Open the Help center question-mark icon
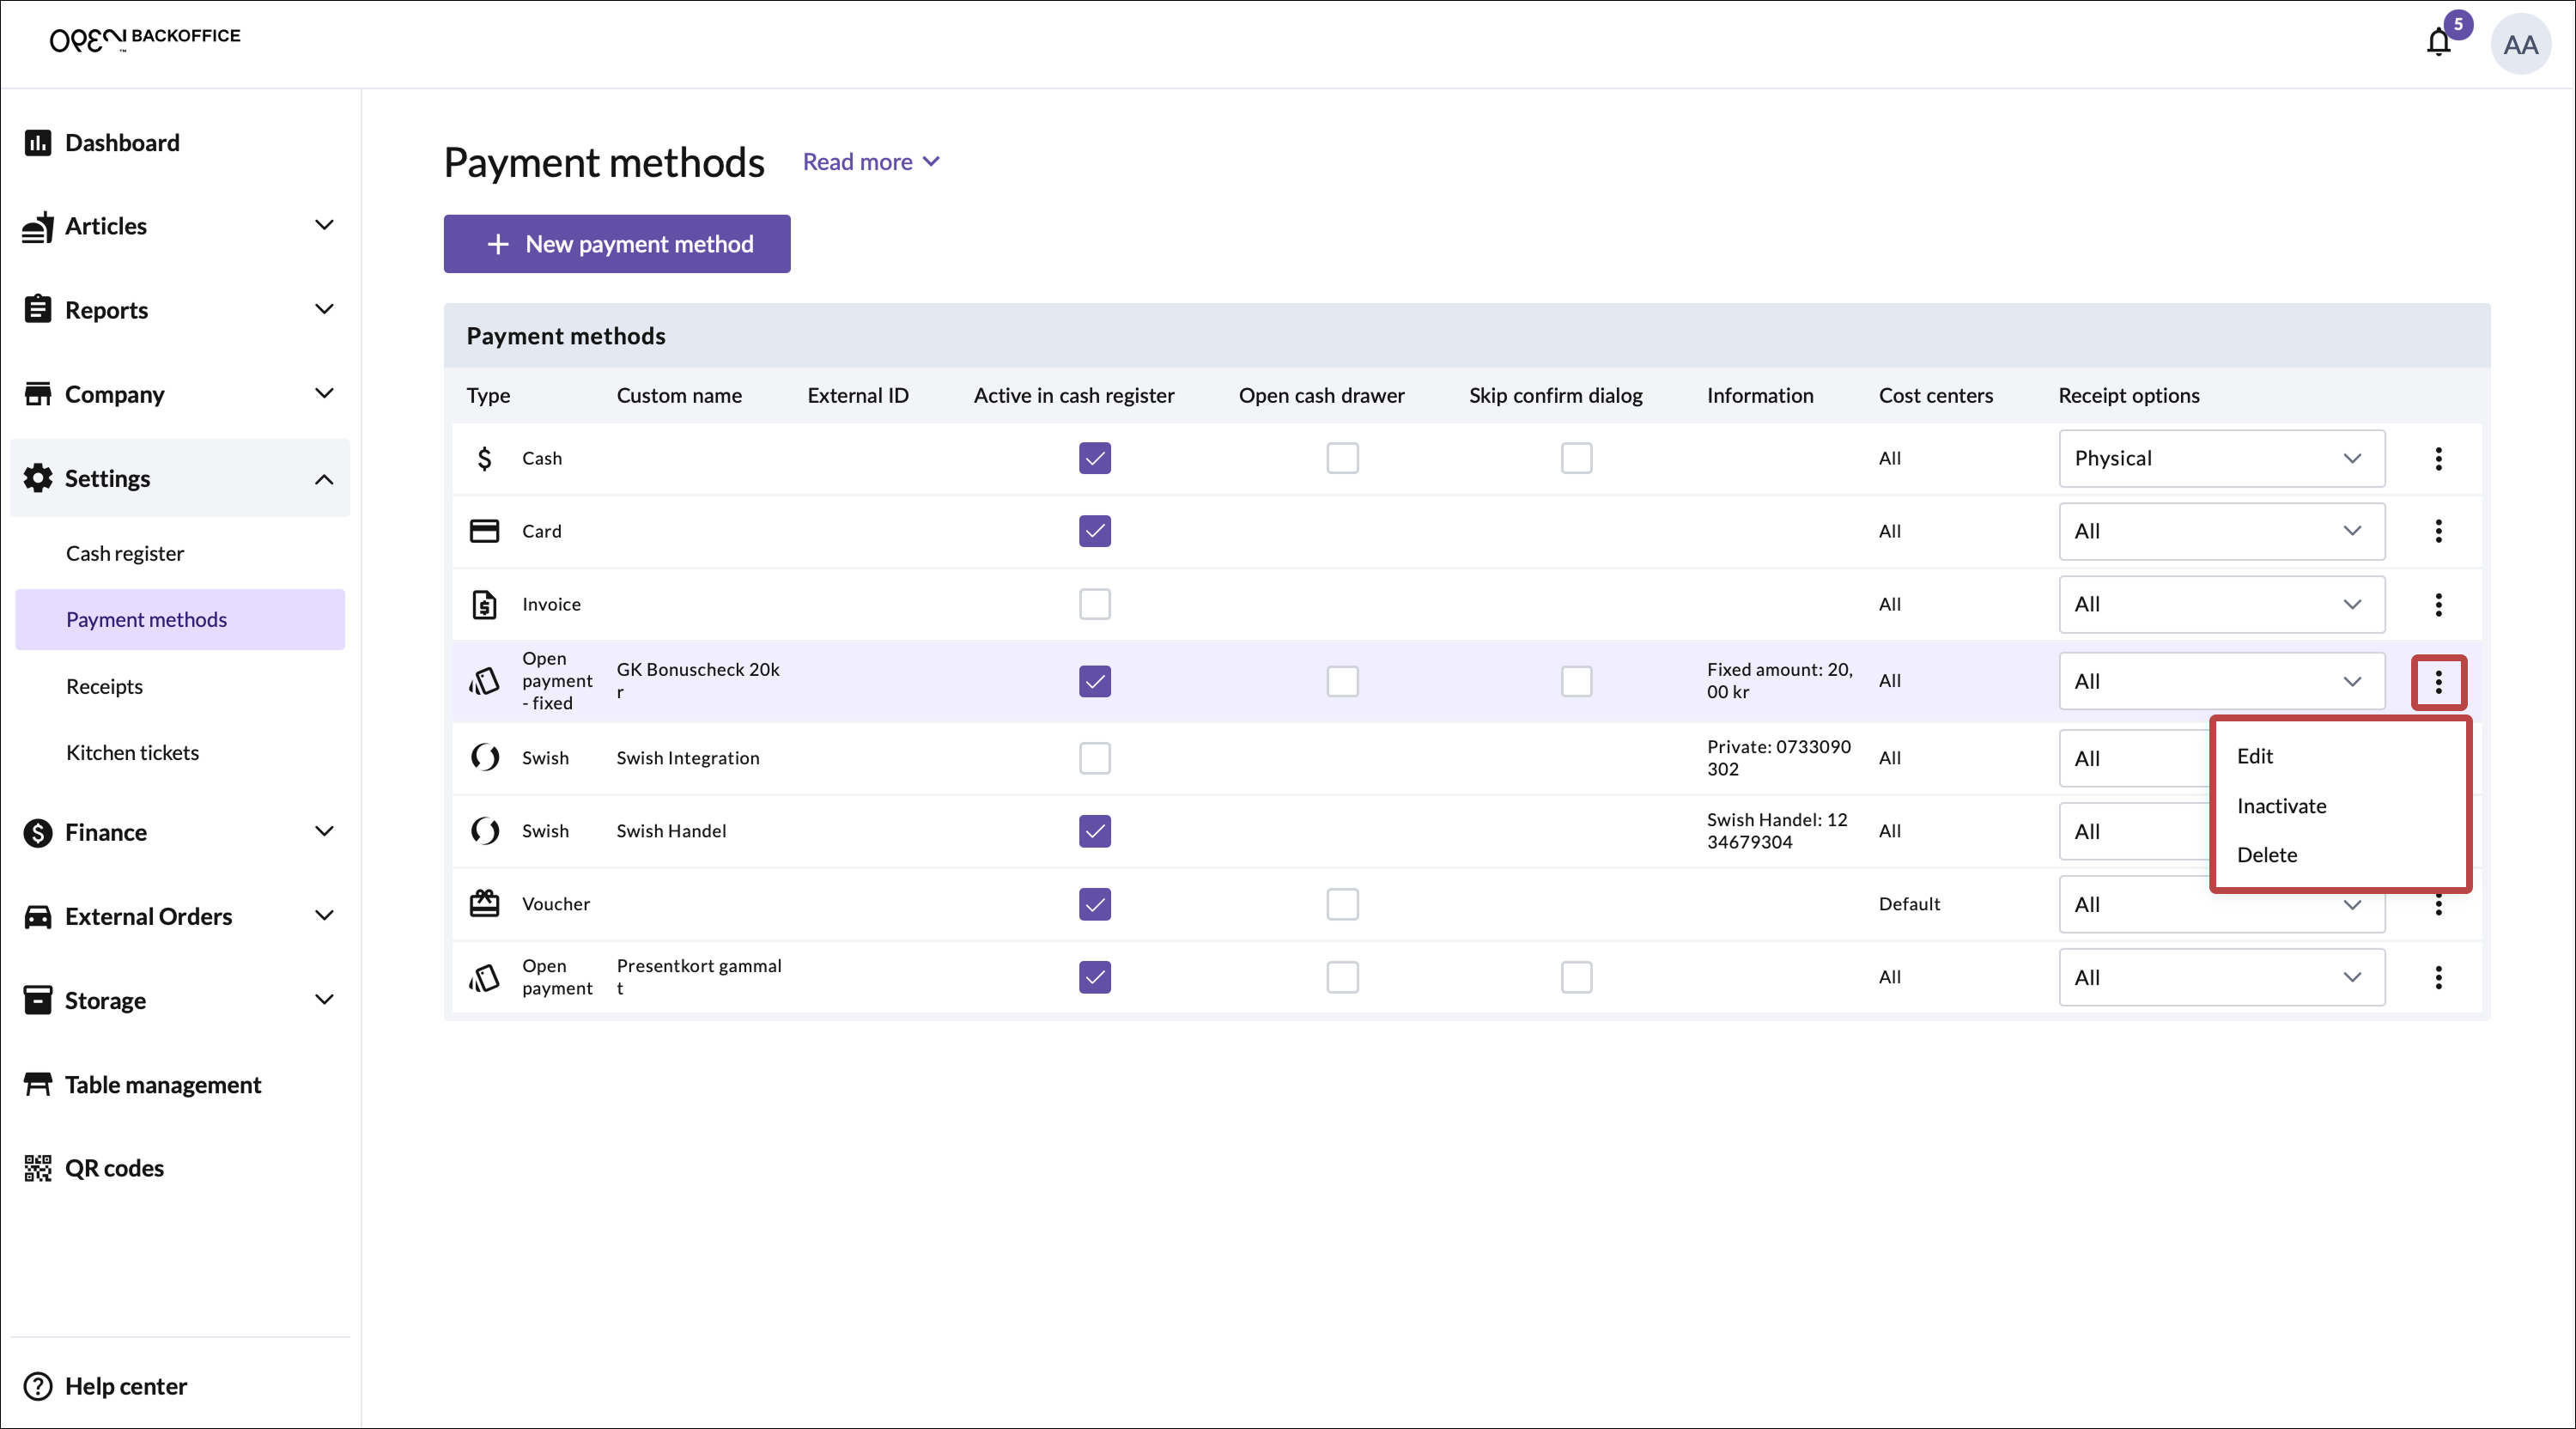2576x1429 pixels. click(38, 1386)
